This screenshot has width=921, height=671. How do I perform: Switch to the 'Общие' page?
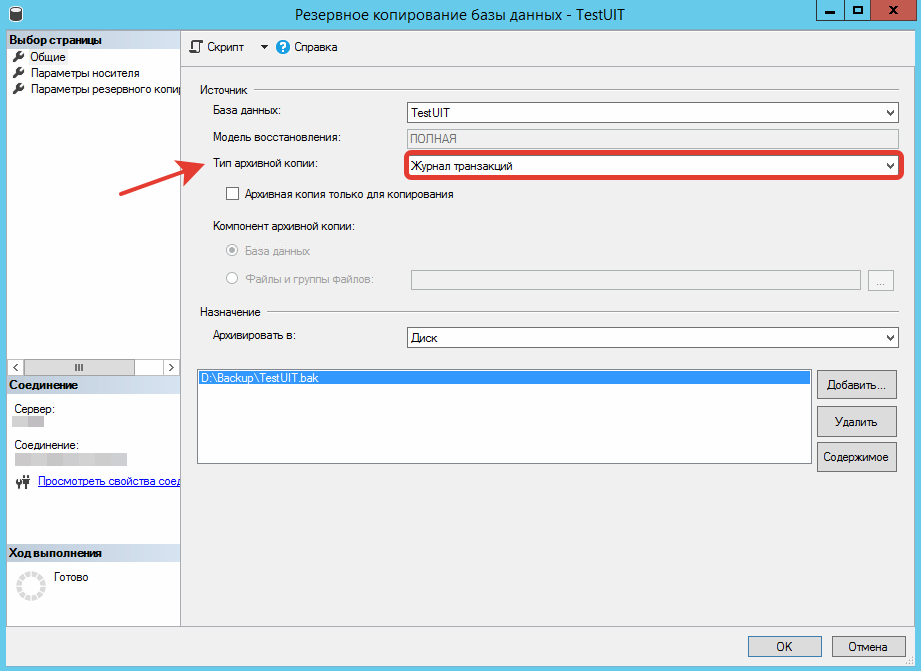48,57
